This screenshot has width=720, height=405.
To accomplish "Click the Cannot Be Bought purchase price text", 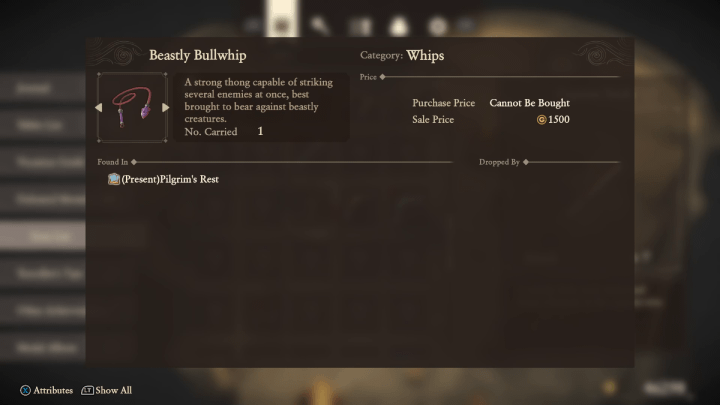I will click(529, 103).
